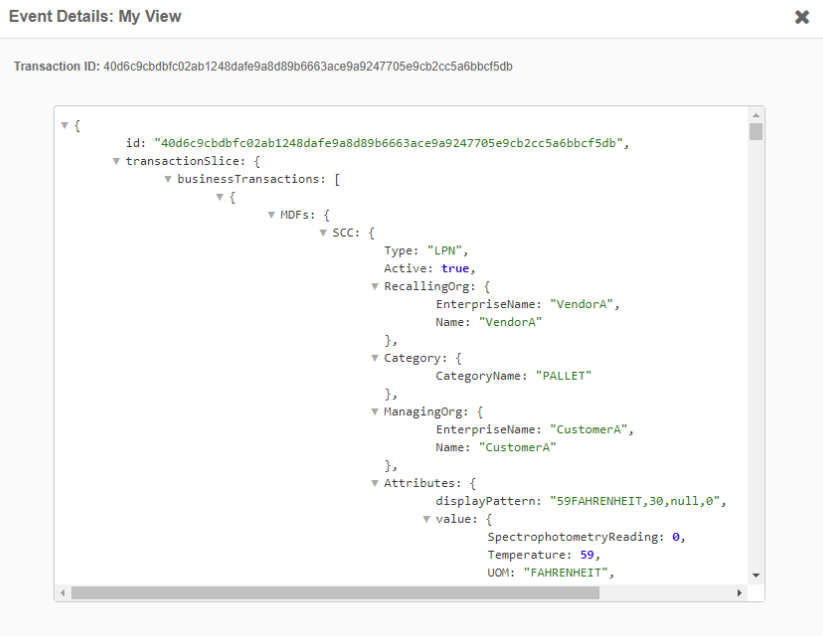The width and height of the screenshot is (823, 636).
Task: Click the UOM "FAHRENHEIT" value
Action: 565,573
